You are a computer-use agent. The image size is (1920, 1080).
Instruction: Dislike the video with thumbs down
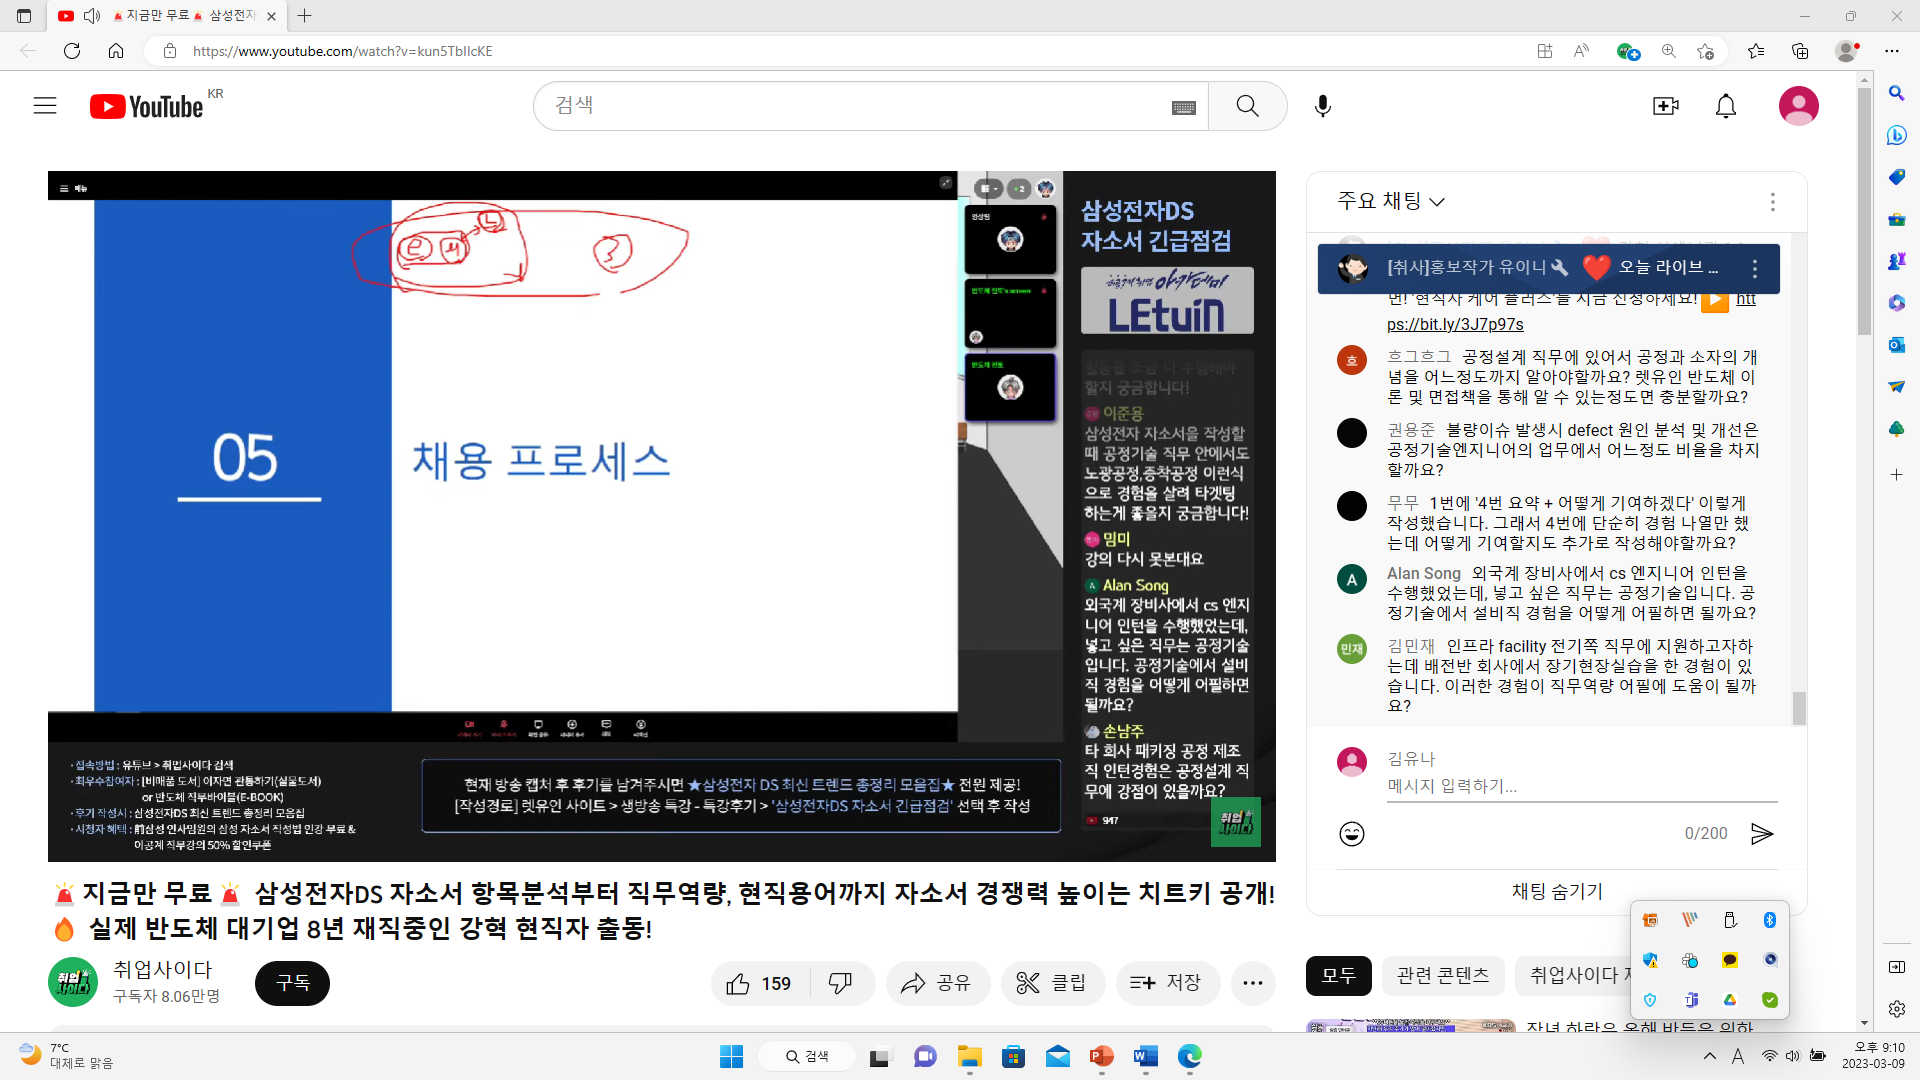click(840, 984)
